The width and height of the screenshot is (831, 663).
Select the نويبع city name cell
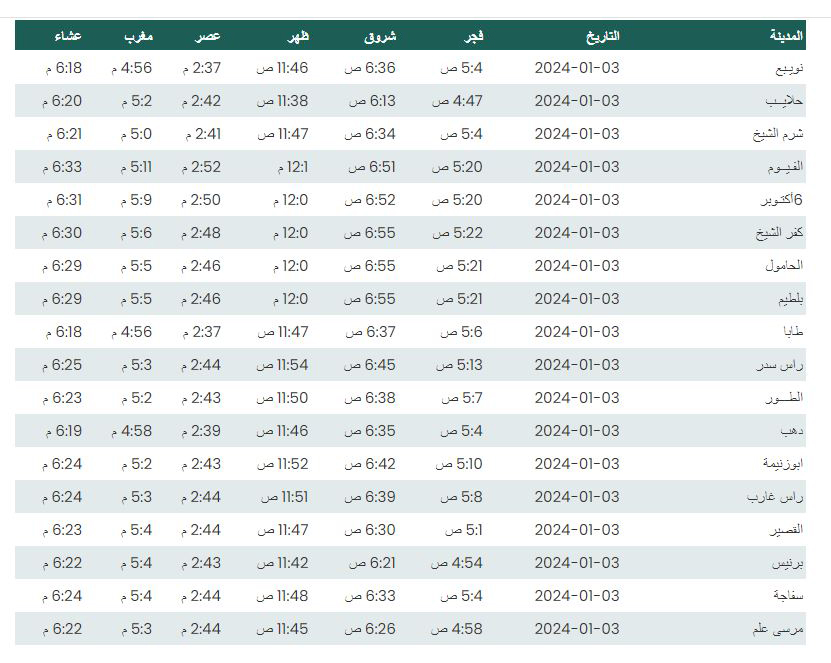click(x=789, y=68)
